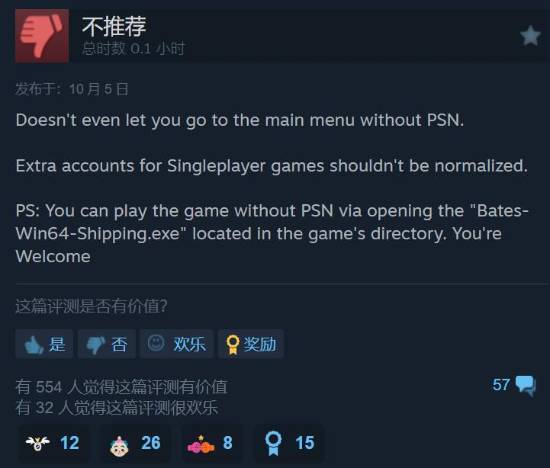
Task: Open the 57 comments speech bubble
Action: click(x=514, y=385)
